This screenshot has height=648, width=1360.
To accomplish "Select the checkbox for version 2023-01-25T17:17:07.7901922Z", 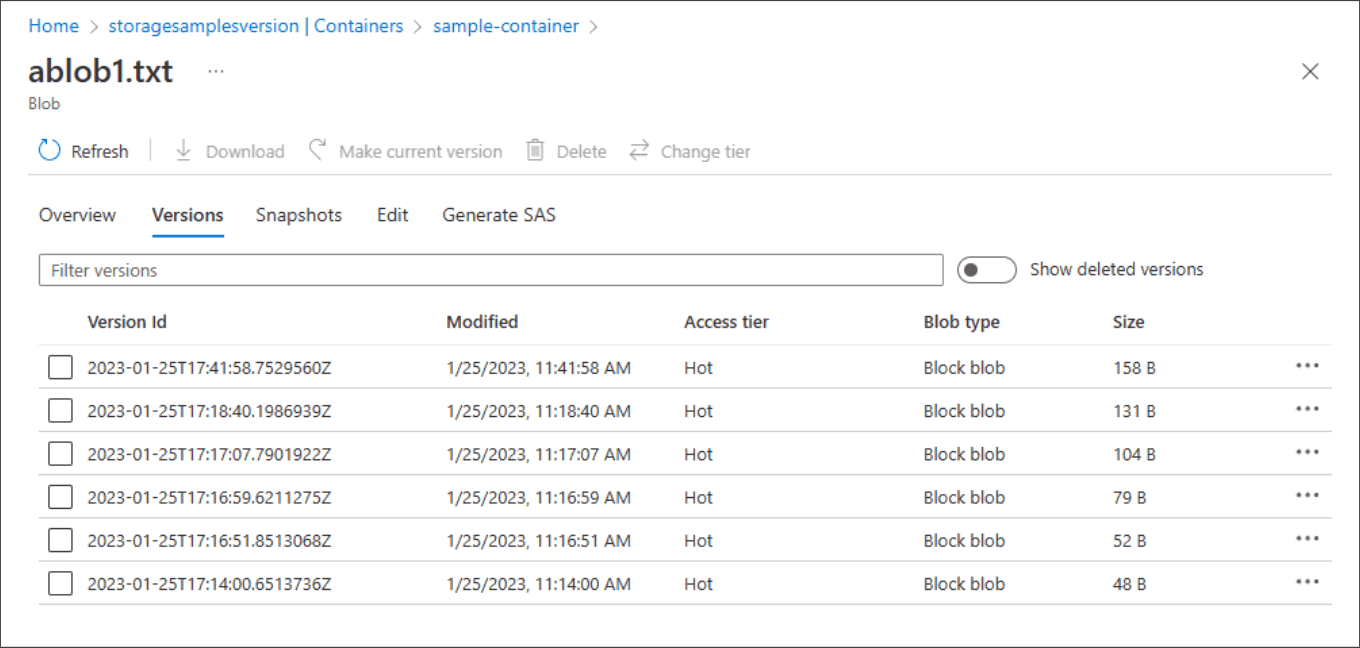I will (x=60, y=454).
